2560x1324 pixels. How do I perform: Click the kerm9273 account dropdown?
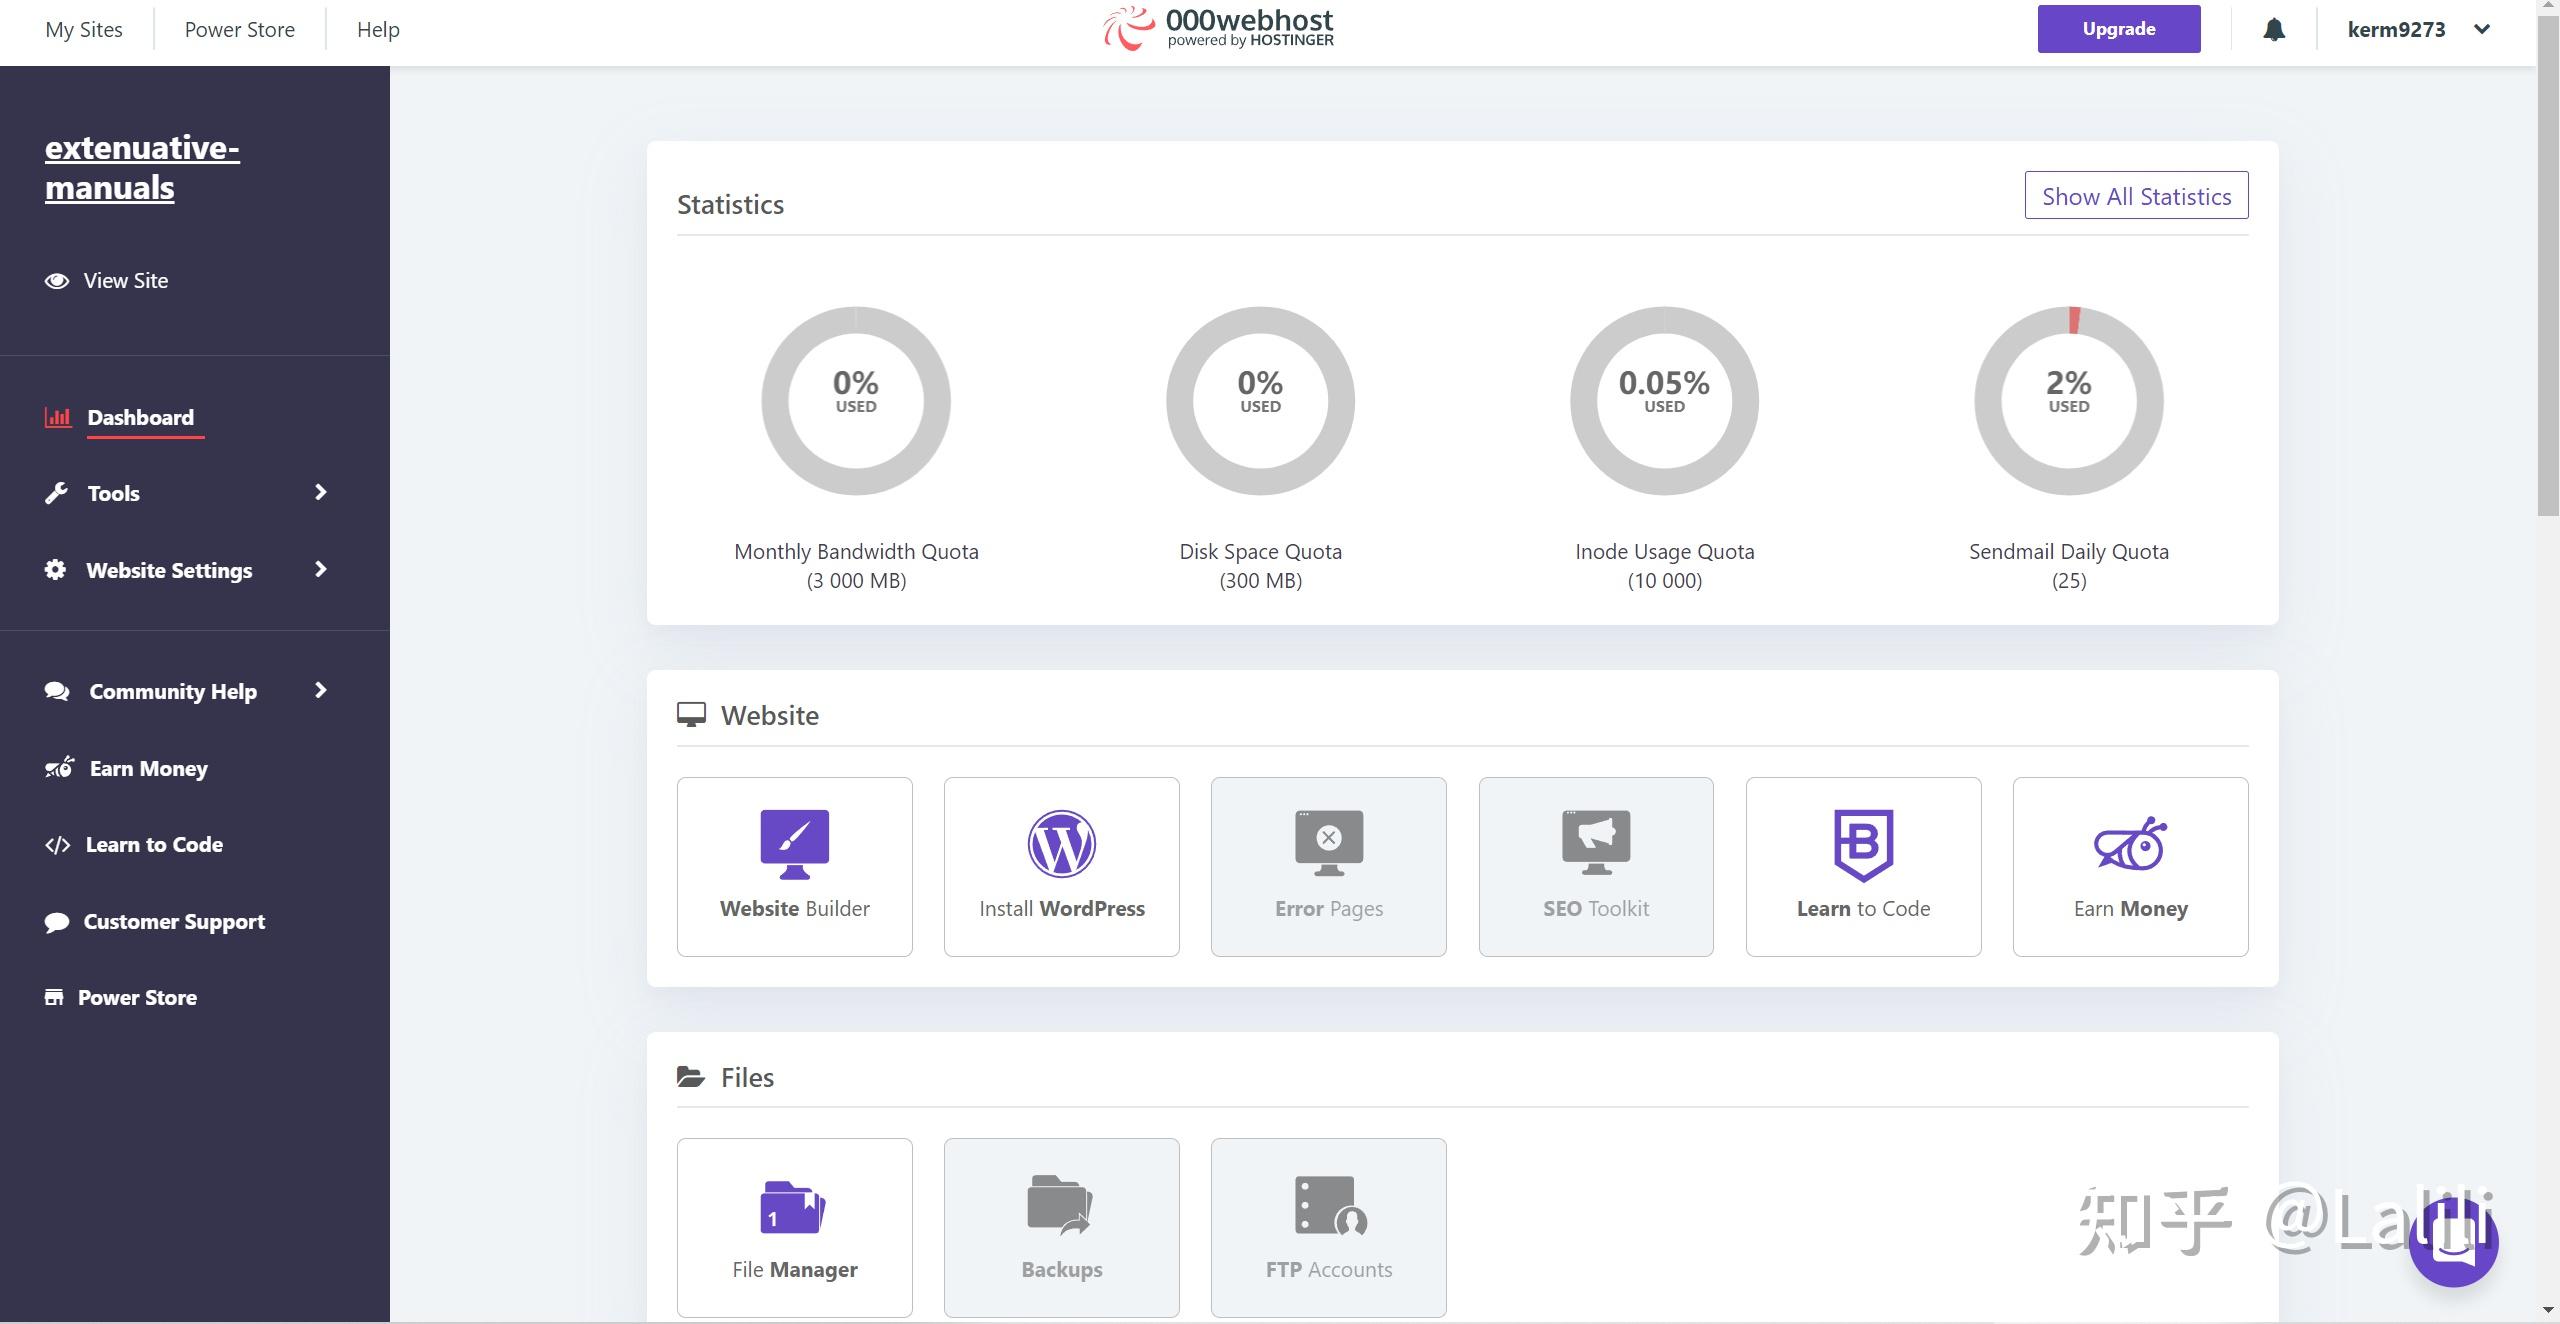click(2418, 27)
